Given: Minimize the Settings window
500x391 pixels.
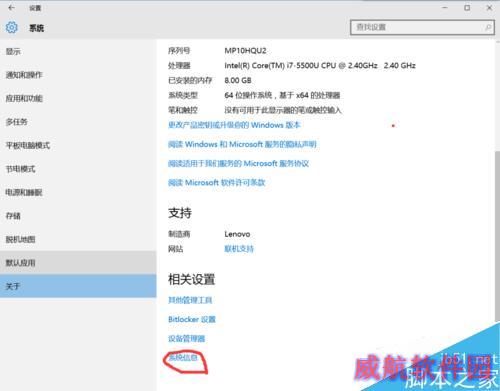Looking at the screenshot, I should [445, 7].
